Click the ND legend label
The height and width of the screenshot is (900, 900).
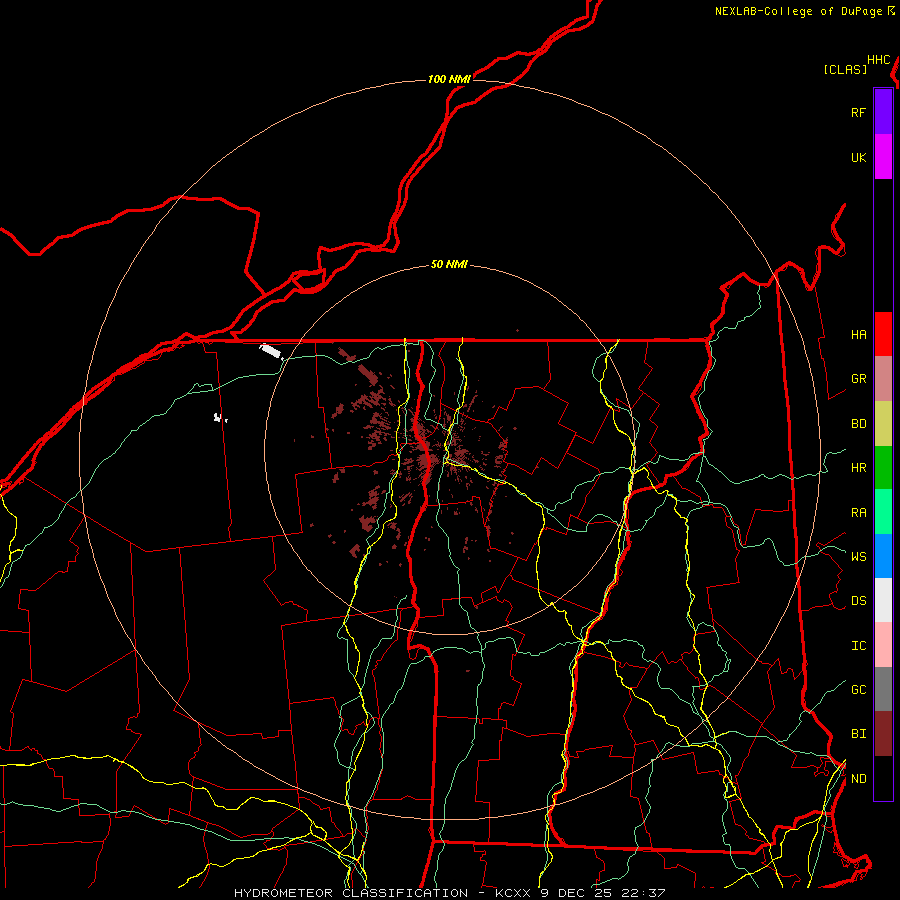pos(858,779)
